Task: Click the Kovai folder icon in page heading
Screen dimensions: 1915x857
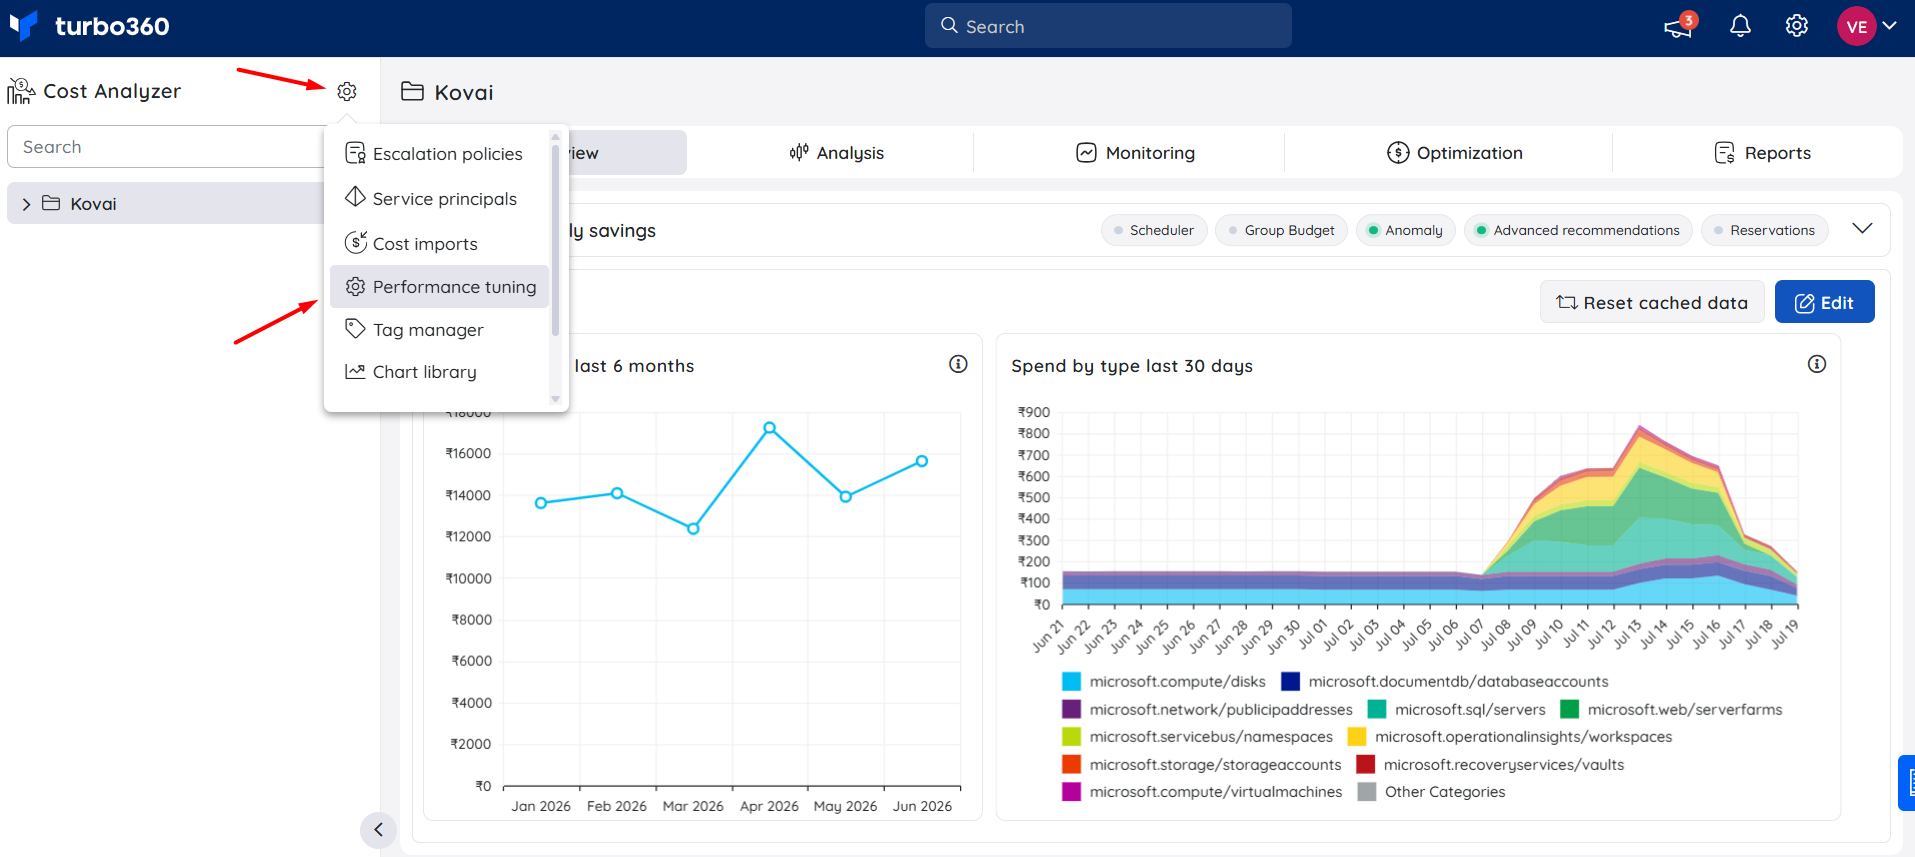Action: (x=412, y=92)
